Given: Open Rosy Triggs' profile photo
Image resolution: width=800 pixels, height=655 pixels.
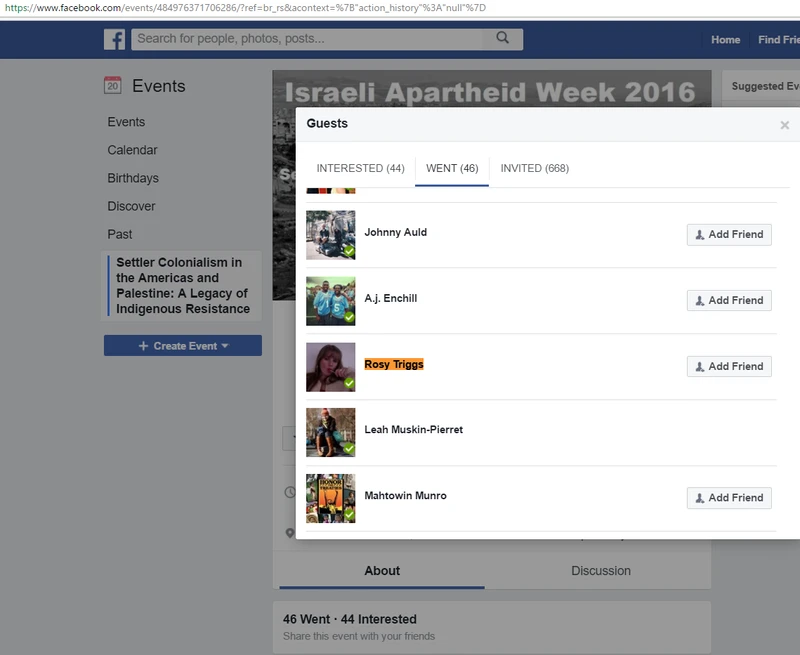Looking at the screenshot, I should tap(331, 367).
